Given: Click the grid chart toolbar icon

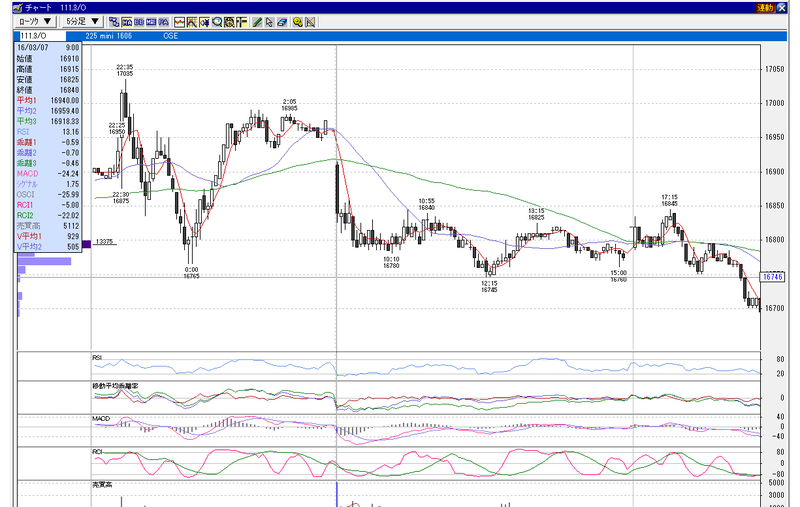Looking at the screenshot, I should coord(192,22).
